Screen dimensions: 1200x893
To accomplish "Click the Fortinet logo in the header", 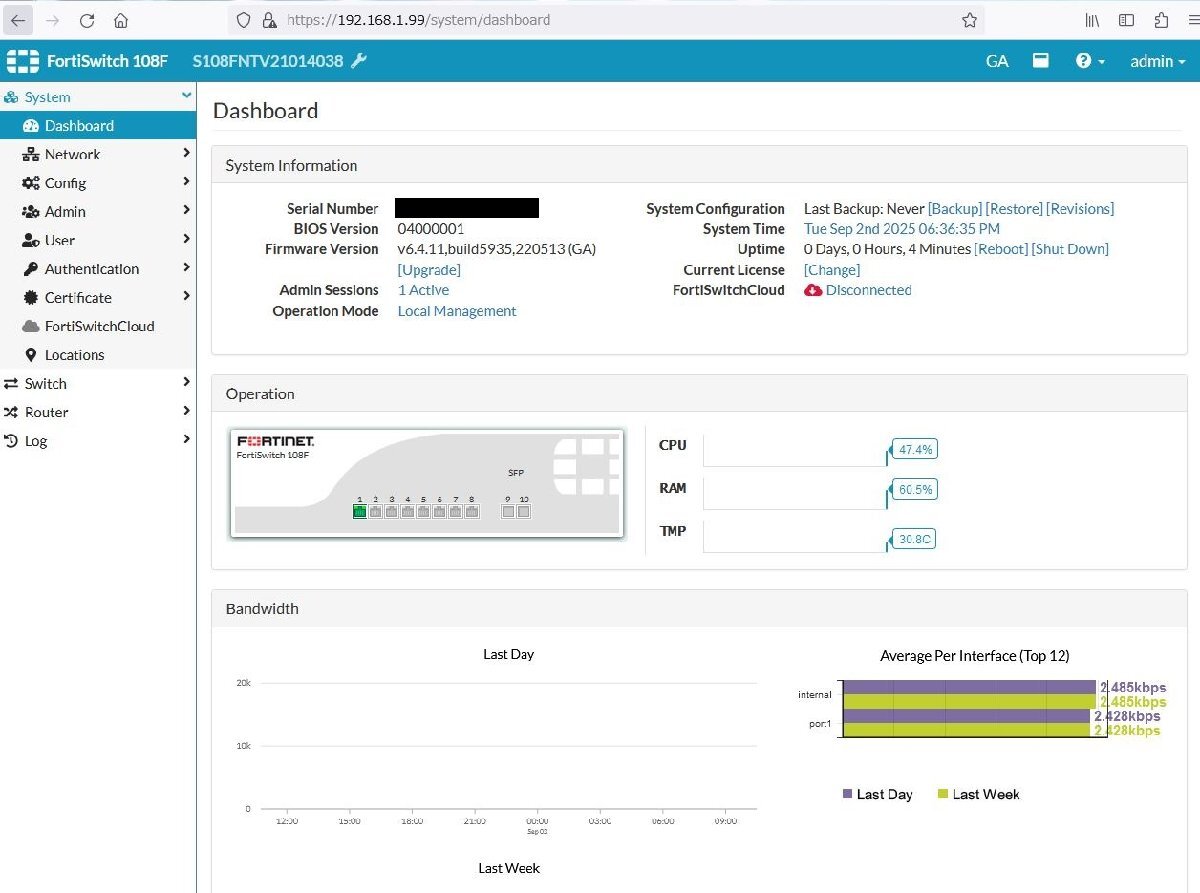I will pyautogui.click(x=22, y=61).
